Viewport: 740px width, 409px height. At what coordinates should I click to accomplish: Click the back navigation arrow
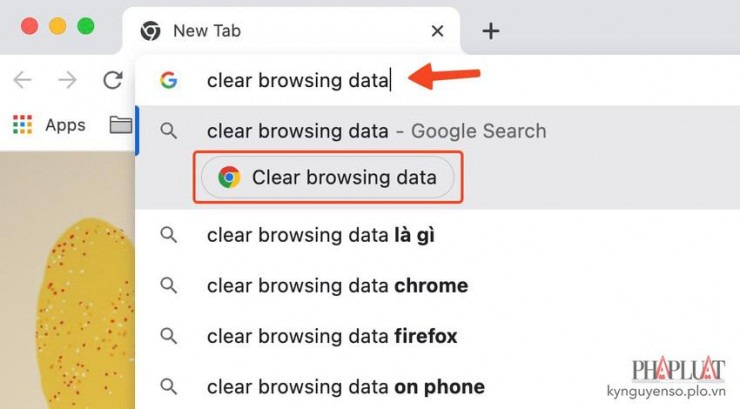coord(22,80)
